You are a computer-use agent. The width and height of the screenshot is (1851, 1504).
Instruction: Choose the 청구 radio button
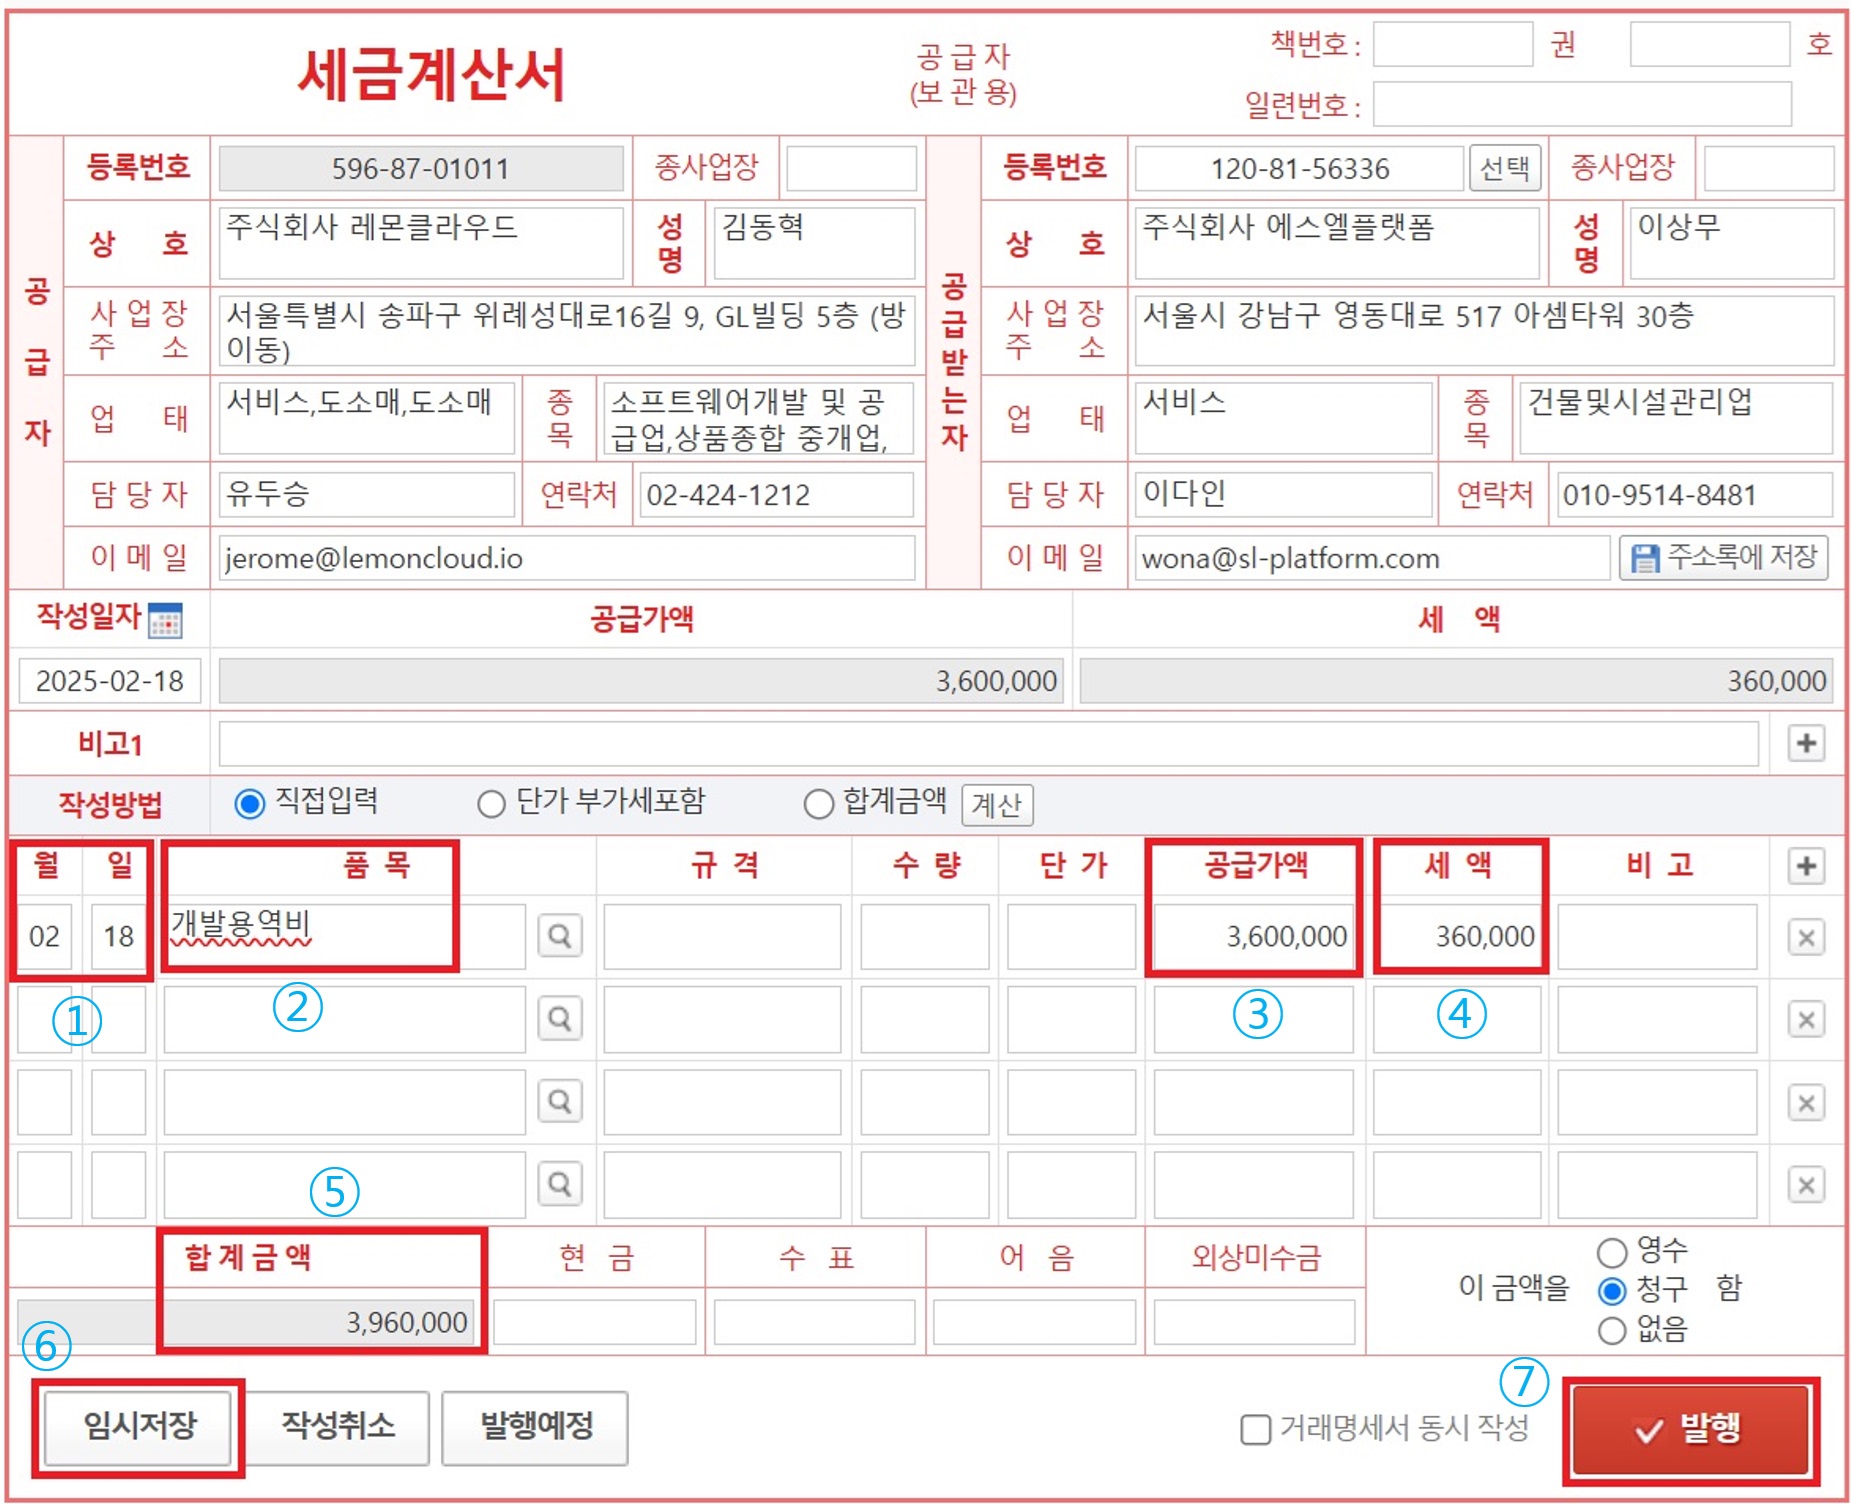tap(1611, 1291)
